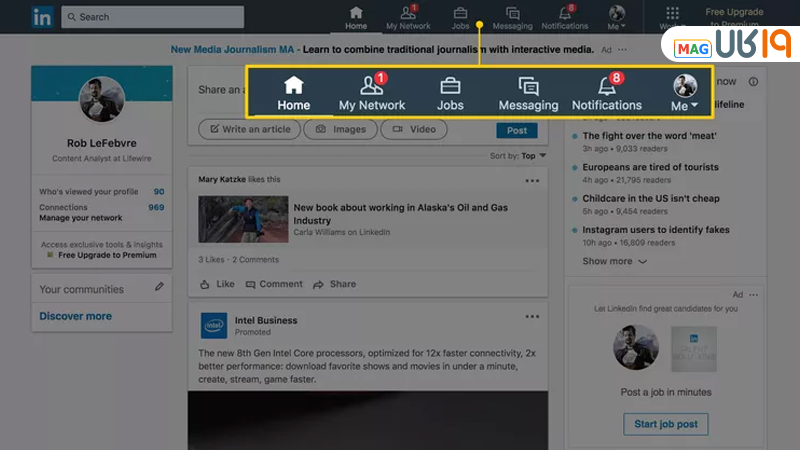
Task: Open the Sort by Top dropdown
Action: pos(519,156)
